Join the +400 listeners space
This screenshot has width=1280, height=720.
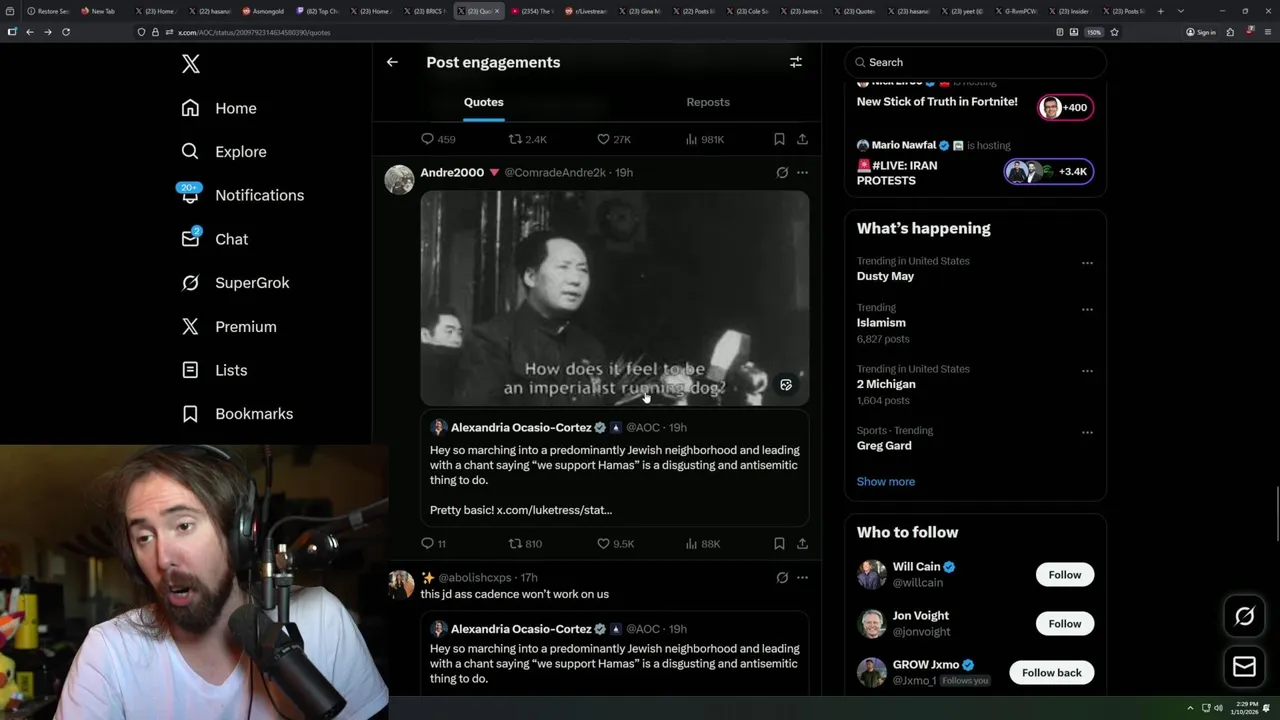point(1065,107)
